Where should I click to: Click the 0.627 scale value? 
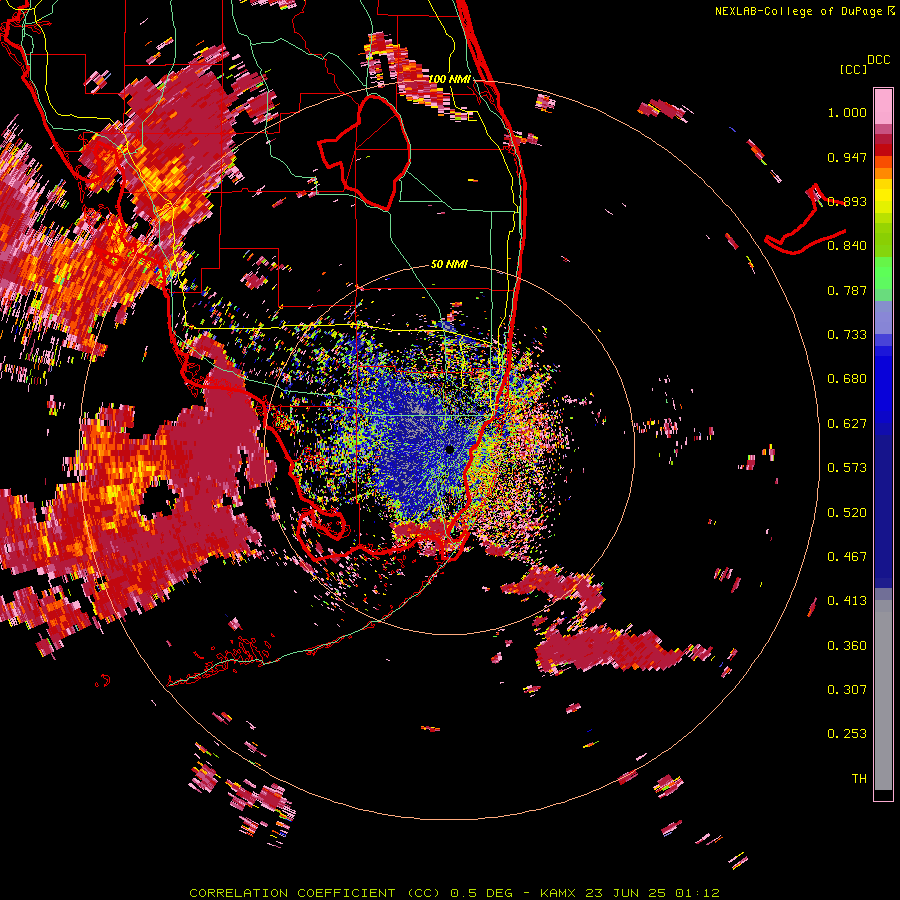[x=847, y=424]
